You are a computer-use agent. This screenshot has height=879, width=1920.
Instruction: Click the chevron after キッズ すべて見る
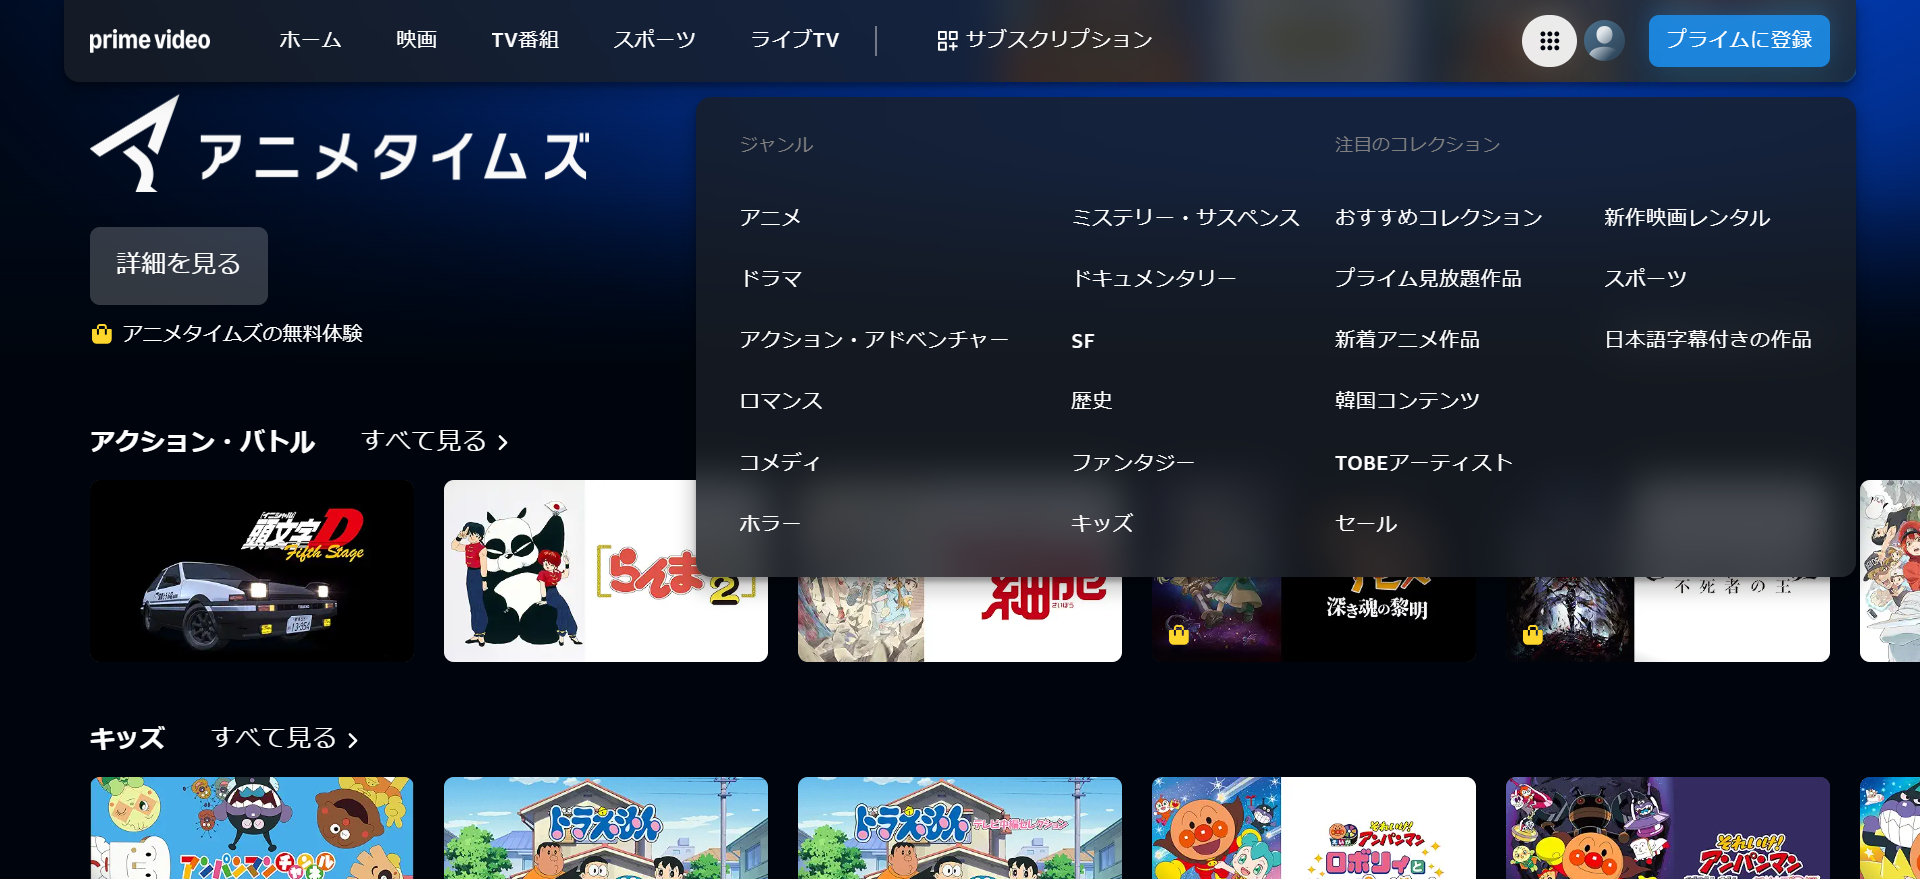click(353, 740)
